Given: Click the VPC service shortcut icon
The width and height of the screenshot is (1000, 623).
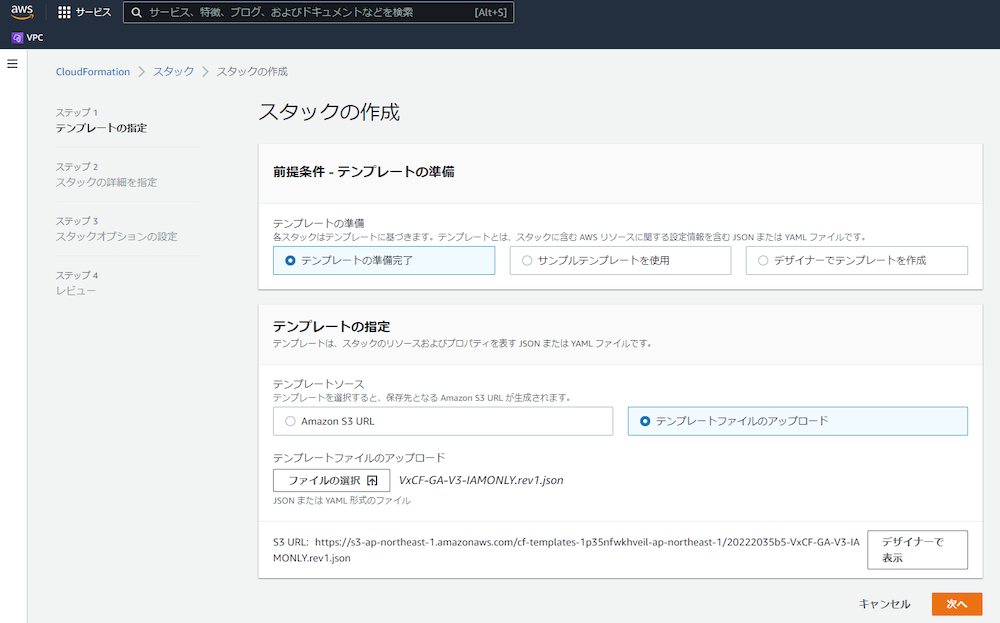Looking at the screenshot, I should tap(17, 38).
